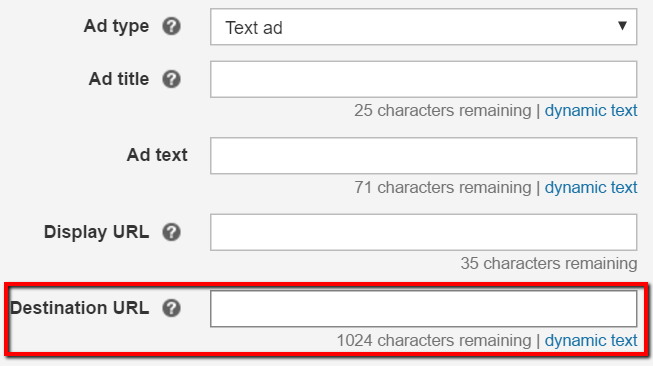Click the help icon beside Ad type
Image resolution: width=653 pixels, height=366 pixels.
pos(171,27)
